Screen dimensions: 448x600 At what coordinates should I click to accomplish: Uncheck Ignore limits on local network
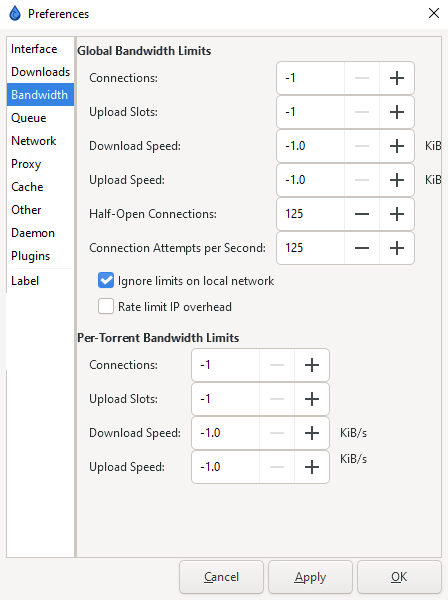(106, 280)
